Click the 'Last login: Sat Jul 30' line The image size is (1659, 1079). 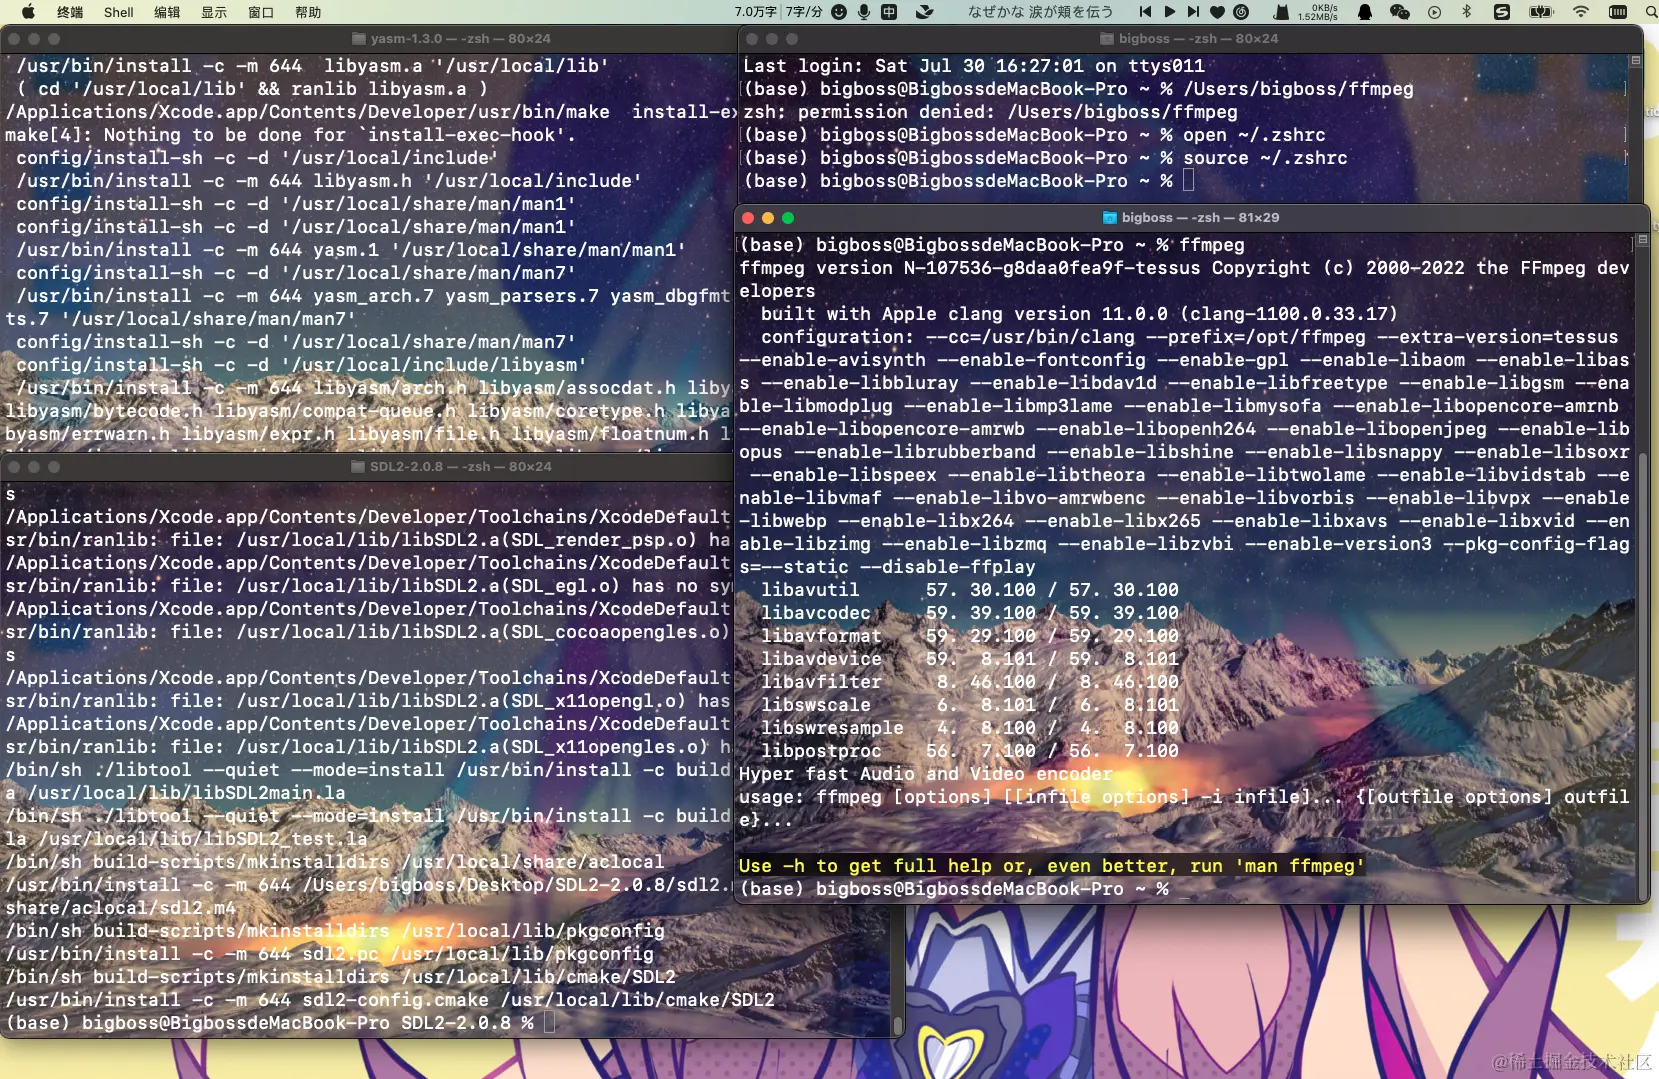coord(973,66)
